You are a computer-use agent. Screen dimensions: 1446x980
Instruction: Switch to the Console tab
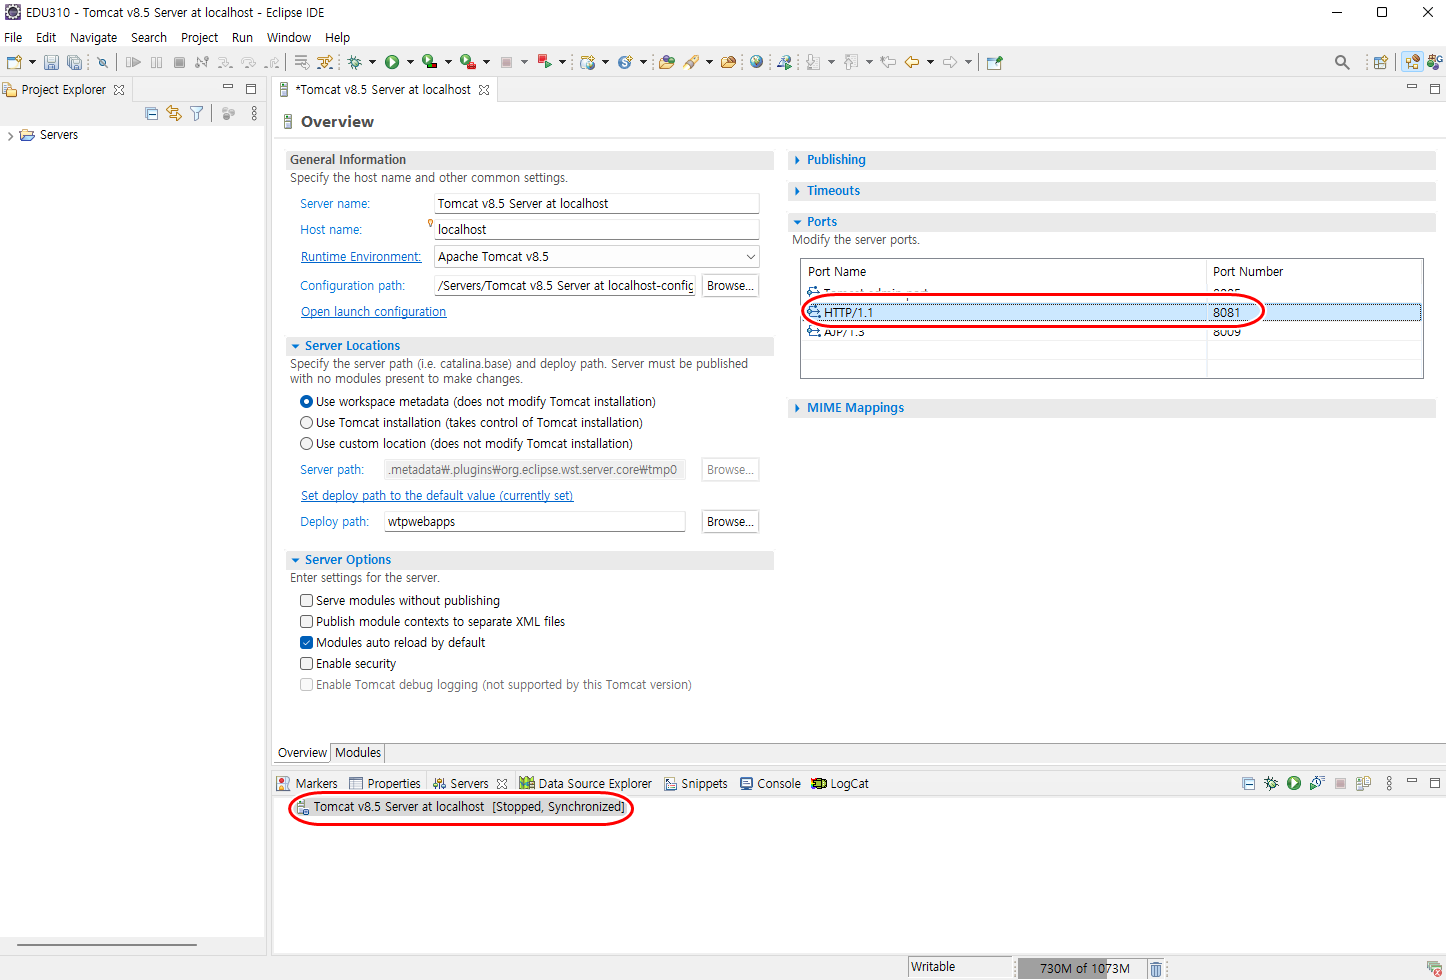tap(770, 784)
